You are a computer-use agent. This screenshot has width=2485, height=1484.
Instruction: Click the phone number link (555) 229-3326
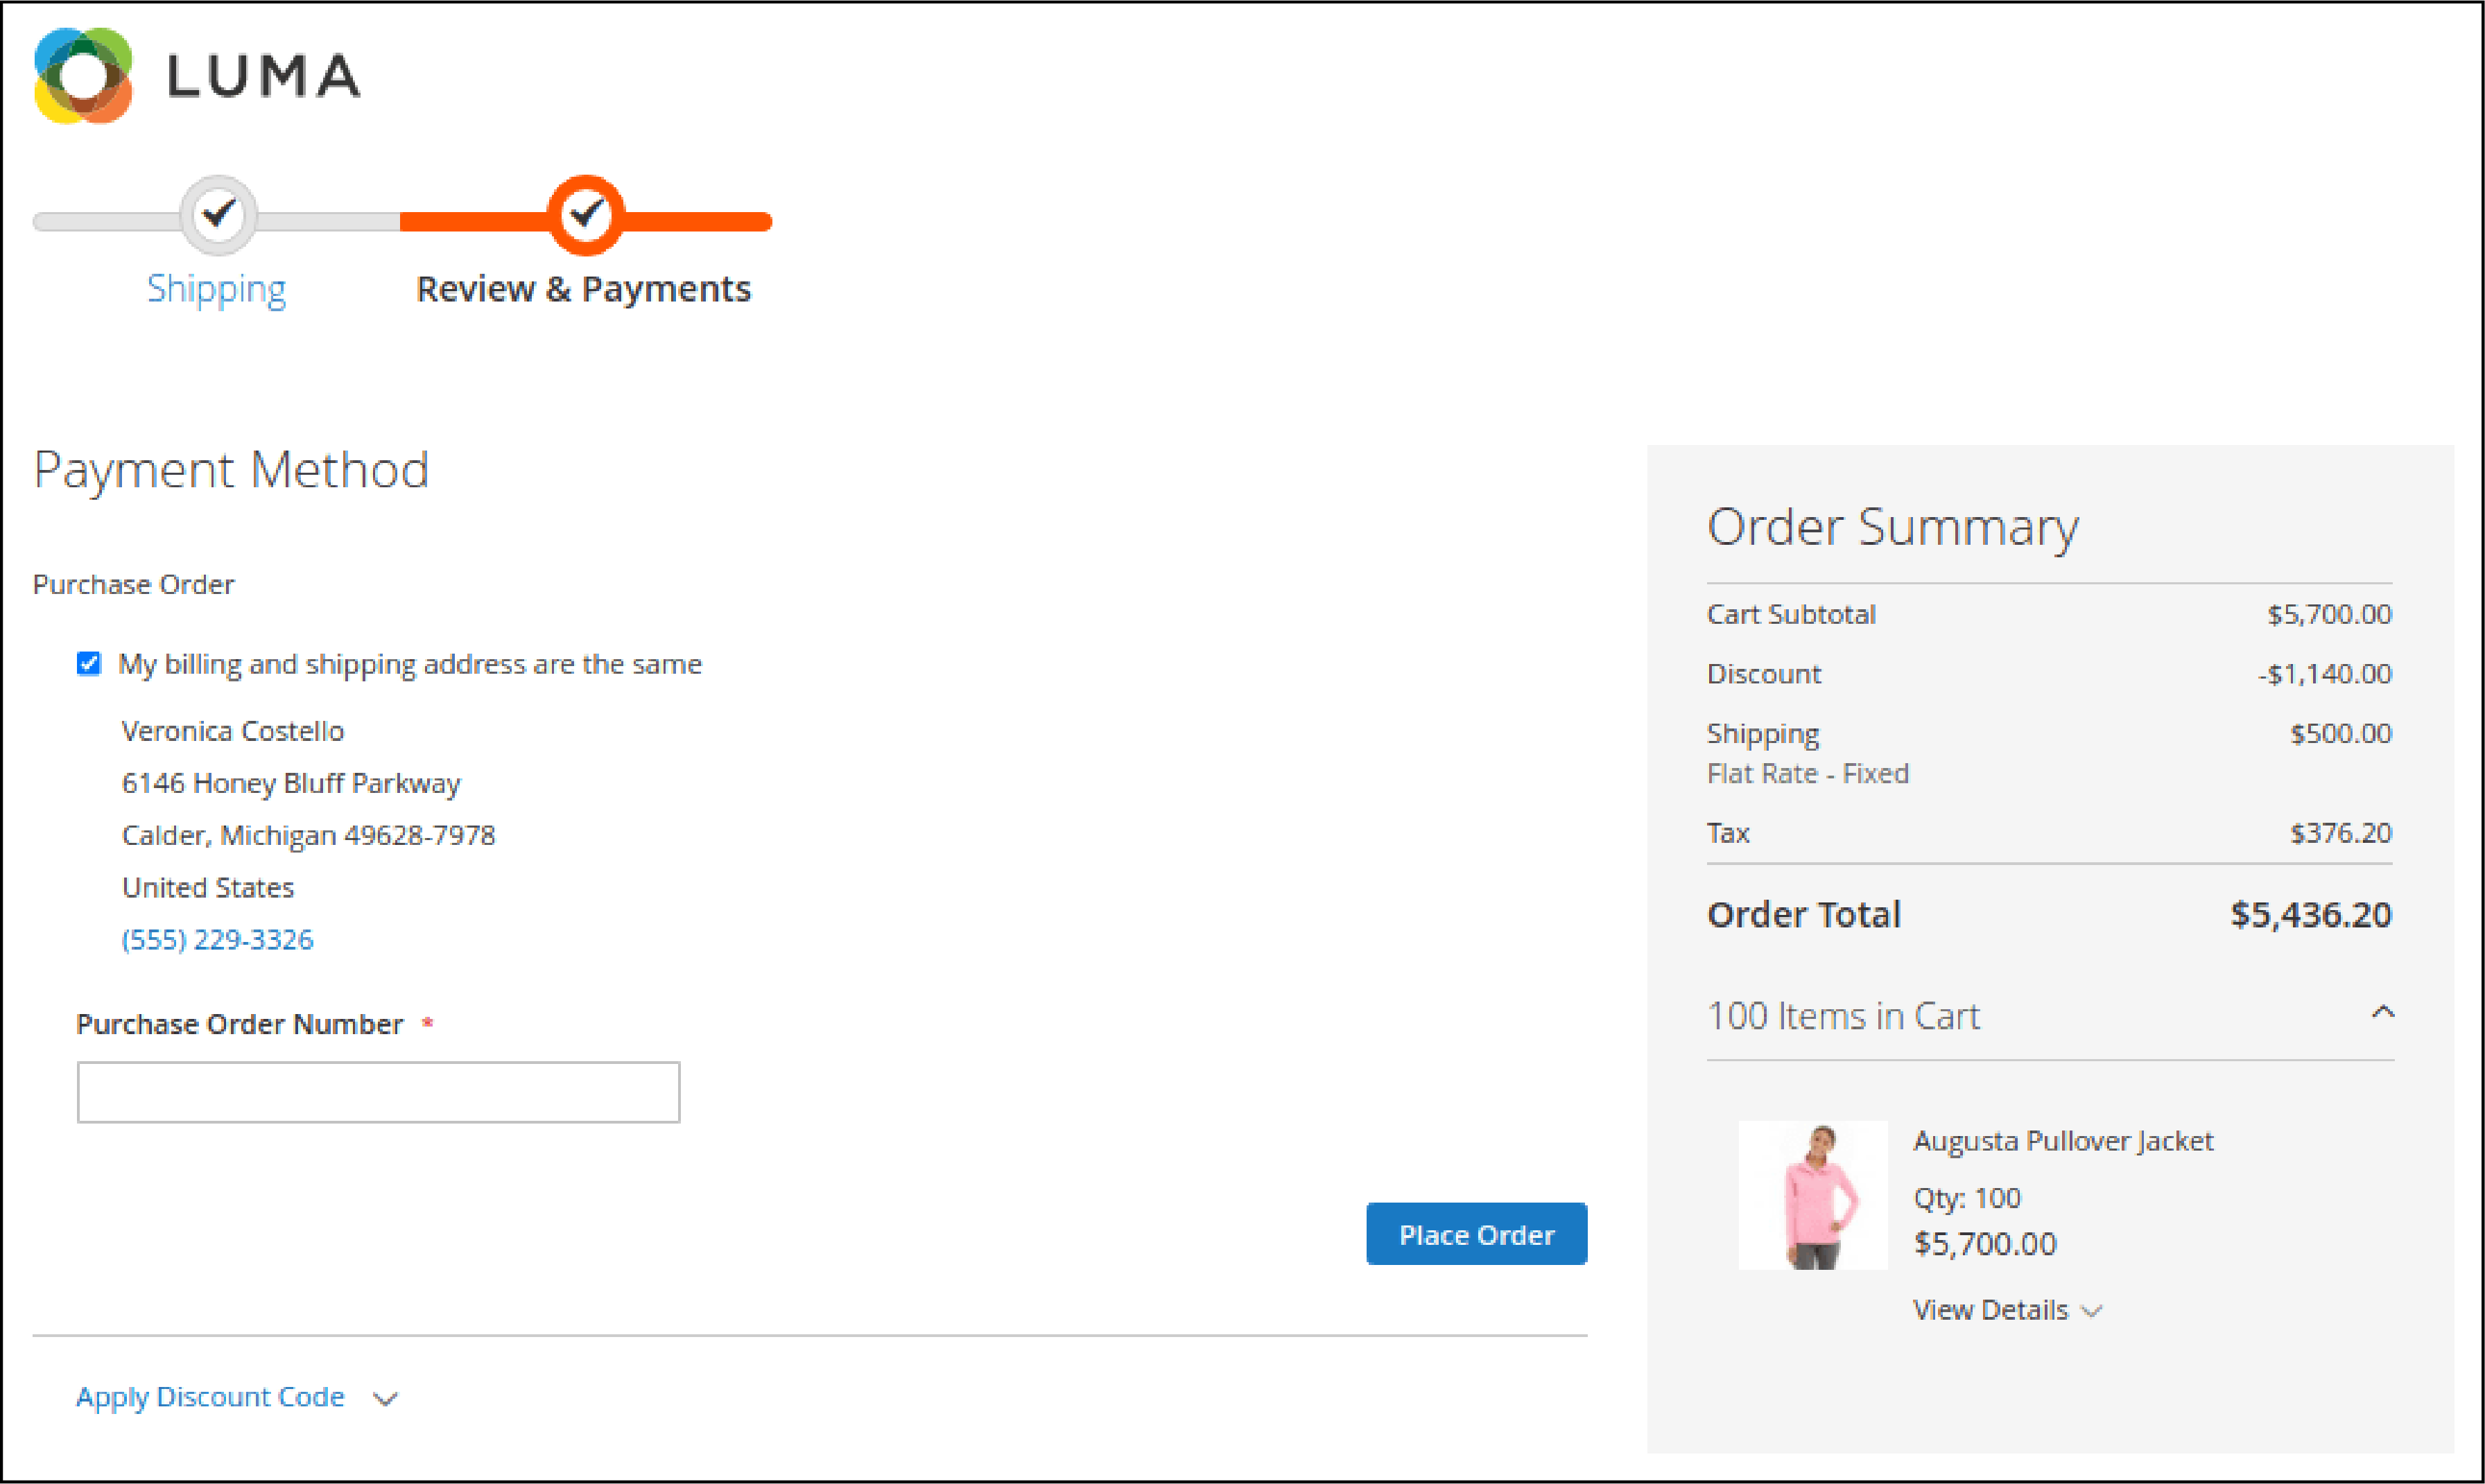(x=216, y=938)
